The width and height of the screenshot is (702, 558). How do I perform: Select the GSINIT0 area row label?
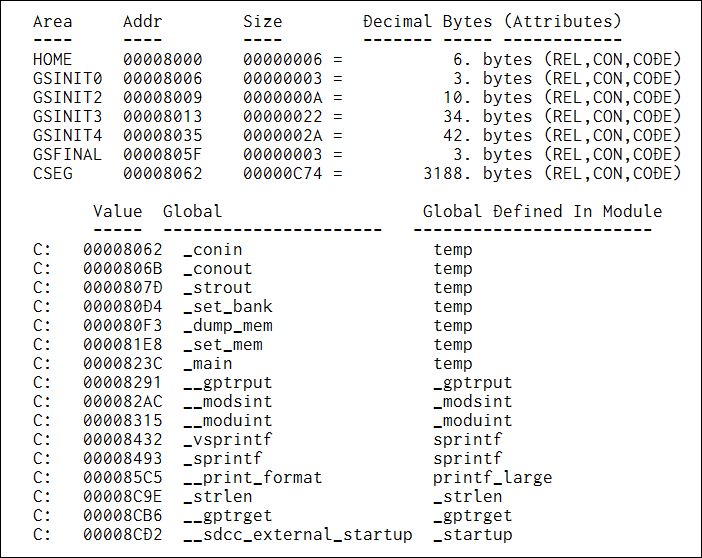(67, 78)
